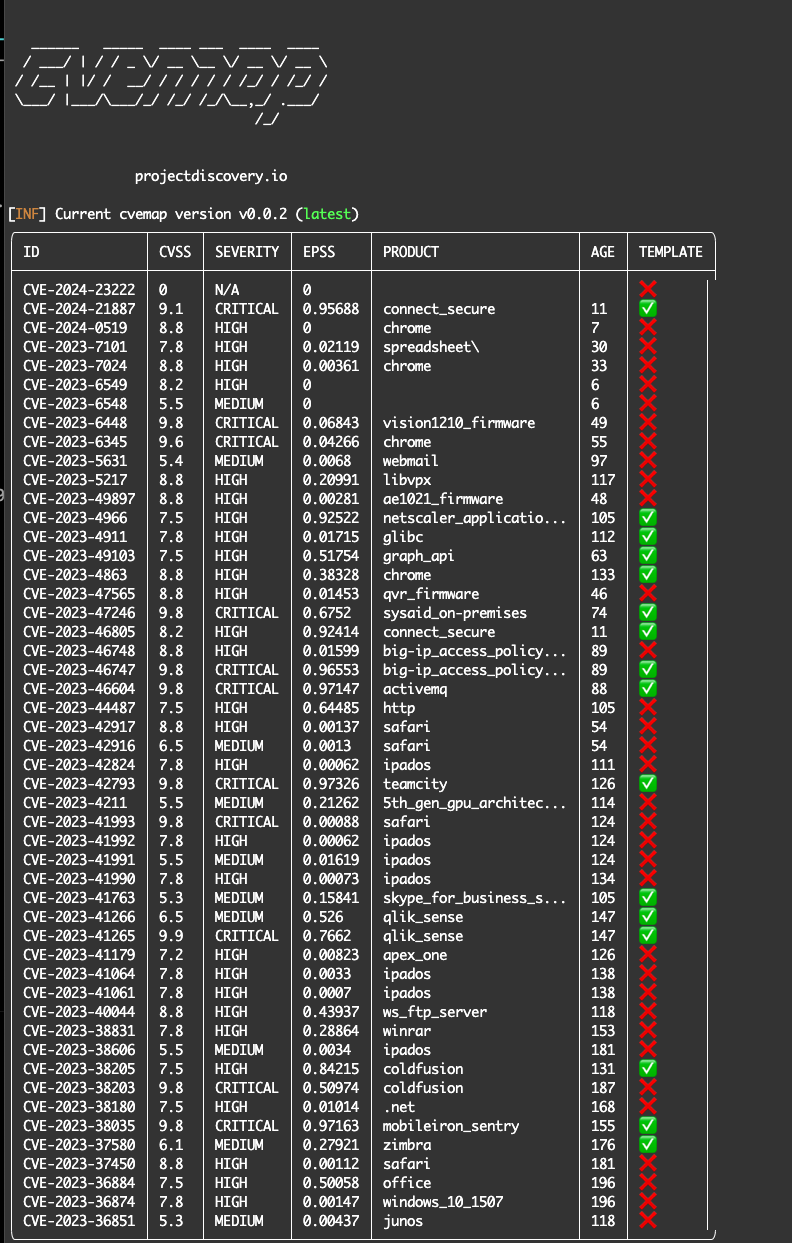The height and width of the screenshot is (1243, 792).
Task: Click the red cross for CVE-2023-36851
Action: click(648, 1221)
